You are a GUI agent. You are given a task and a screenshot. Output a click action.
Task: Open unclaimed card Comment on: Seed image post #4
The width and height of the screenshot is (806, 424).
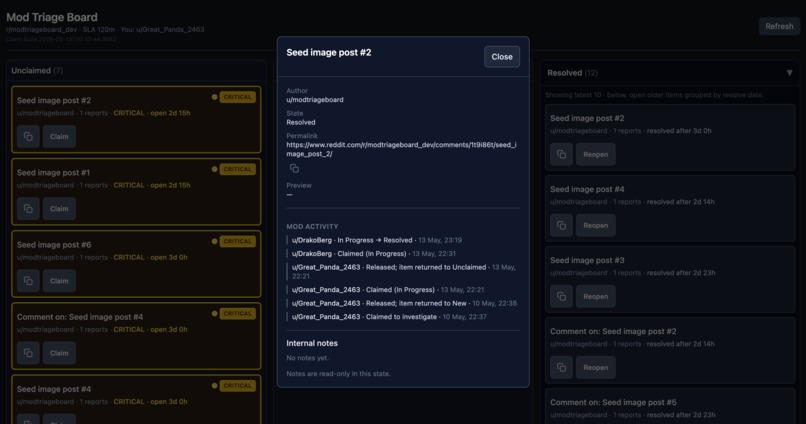[80, 317]
